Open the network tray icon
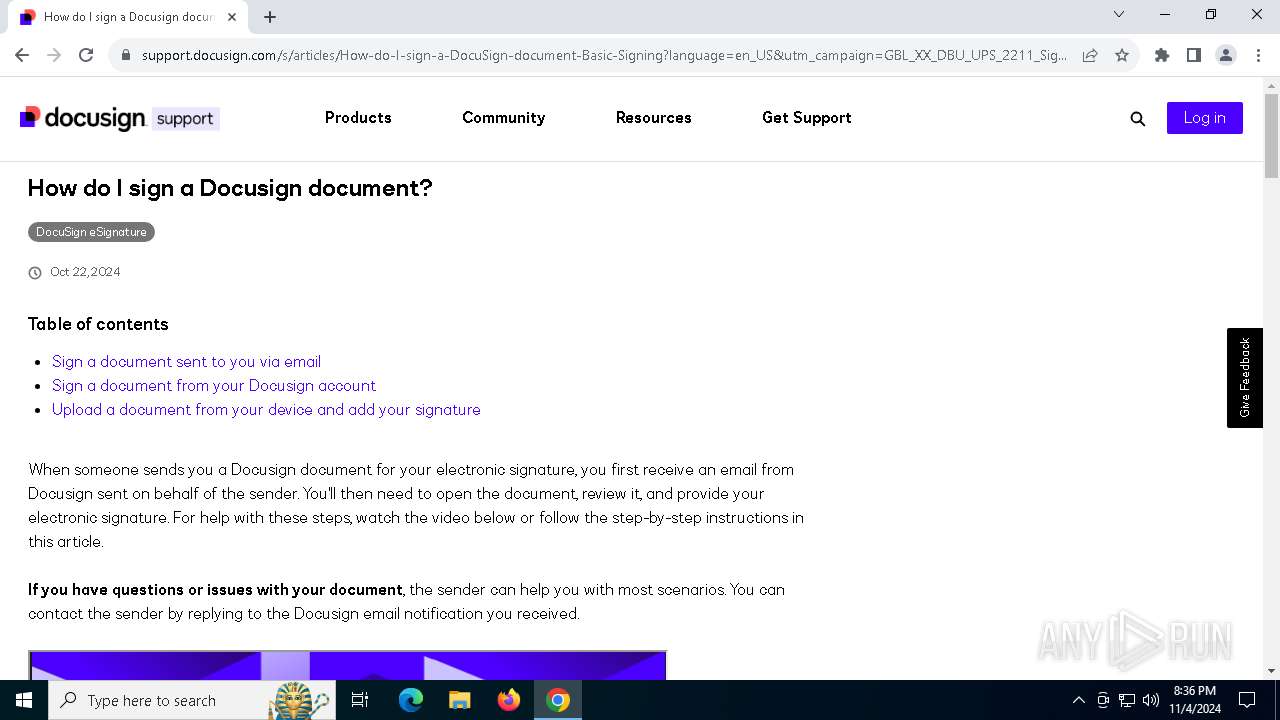The height and width of the screenshot is (720, 1280). (1127, 700)
